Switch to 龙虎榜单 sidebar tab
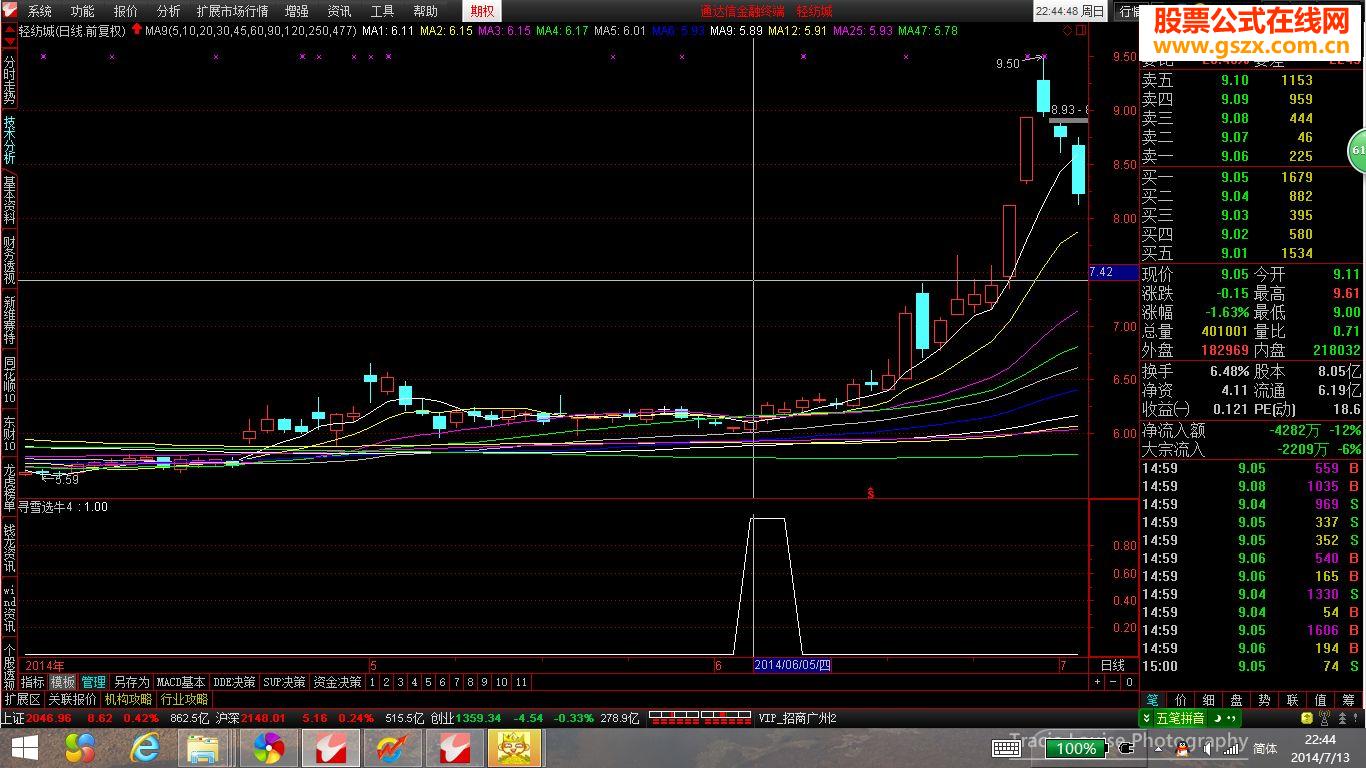This screenshot has height=768, width=1366. point(9,487)
